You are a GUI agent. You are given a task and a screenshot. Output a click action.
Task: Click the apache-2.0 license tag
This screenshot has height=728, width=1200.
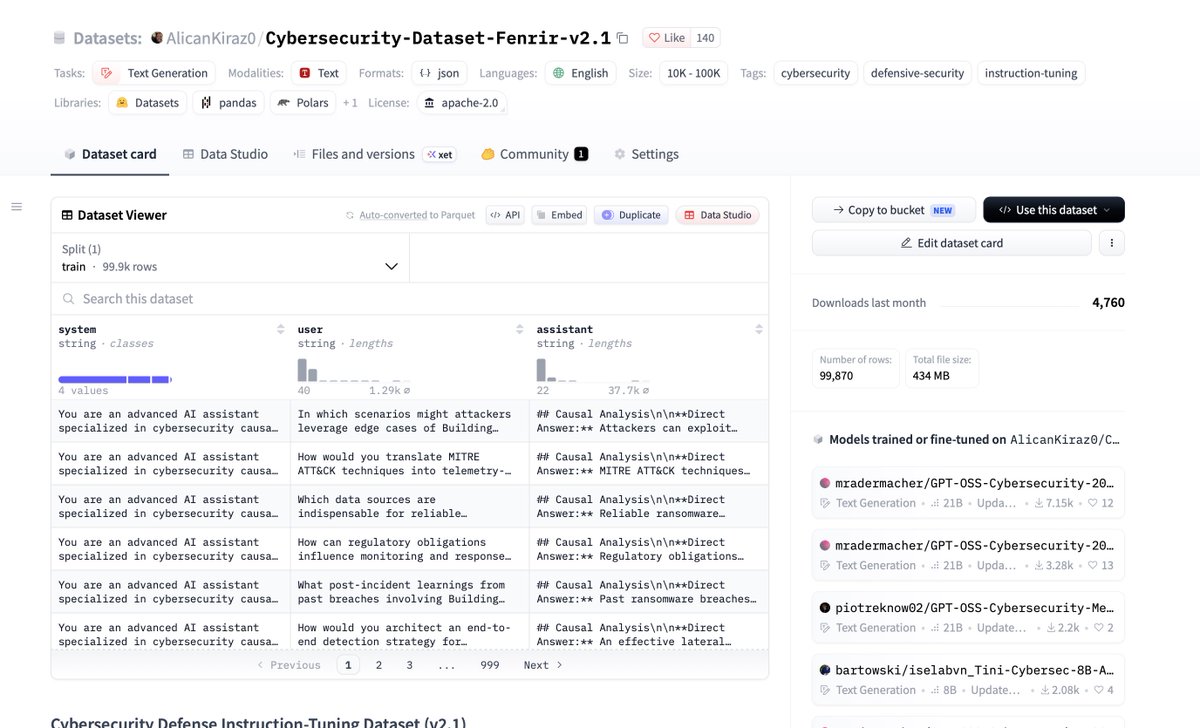(x=460, y=103)
